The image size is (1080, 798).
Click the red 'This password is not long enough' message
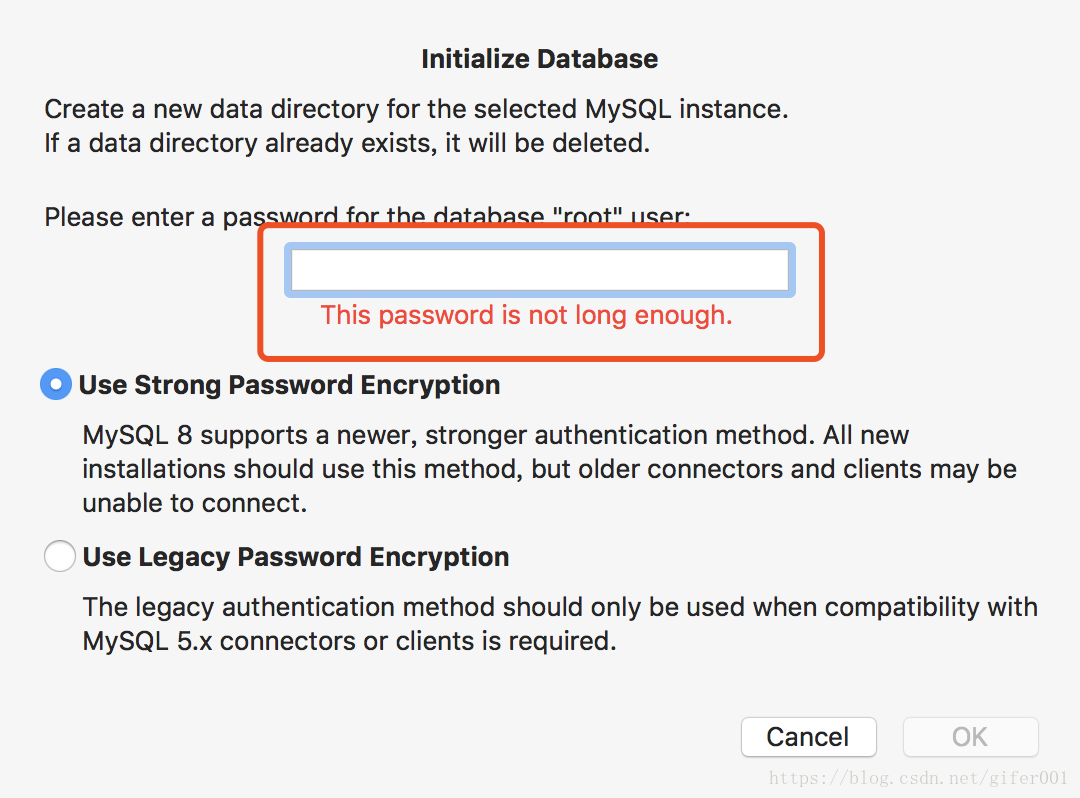(x=526, y=315)
